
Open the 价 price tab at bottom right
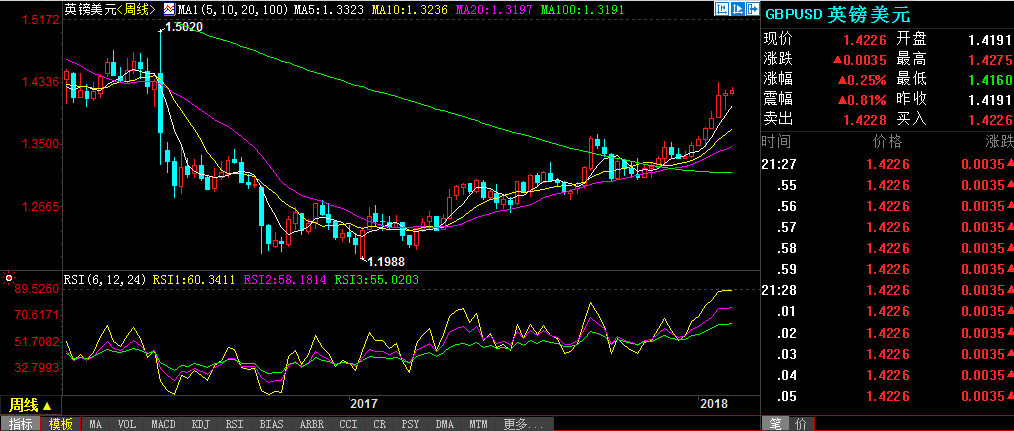point(800,424)
